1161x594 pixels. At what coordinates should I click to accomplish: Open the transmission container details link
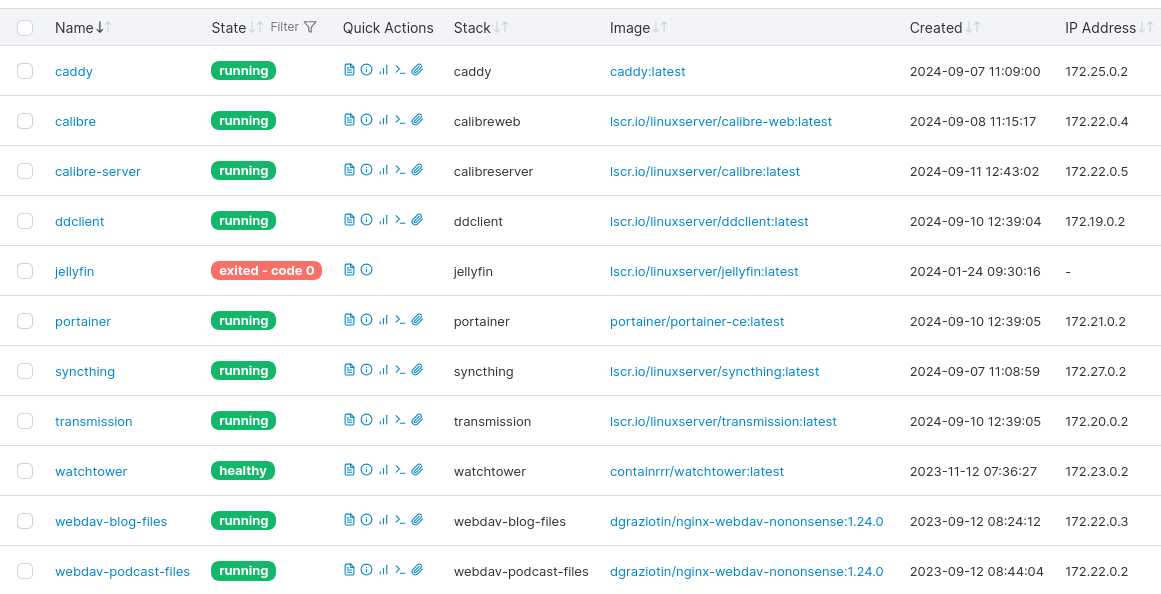coord(93,421)
